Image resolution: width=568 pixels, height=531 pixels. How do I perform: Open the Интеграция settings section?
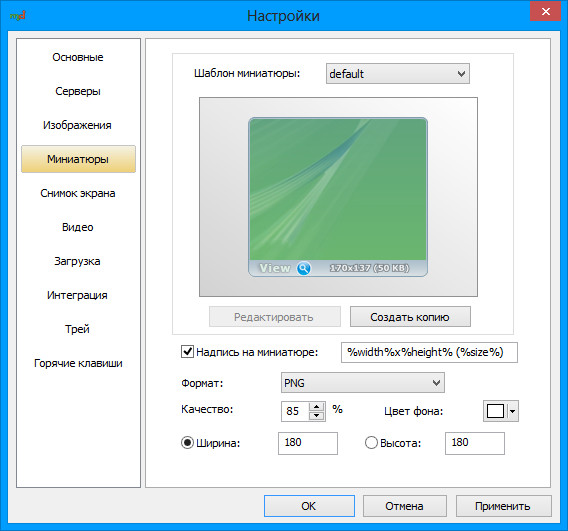tap(78, 296)
